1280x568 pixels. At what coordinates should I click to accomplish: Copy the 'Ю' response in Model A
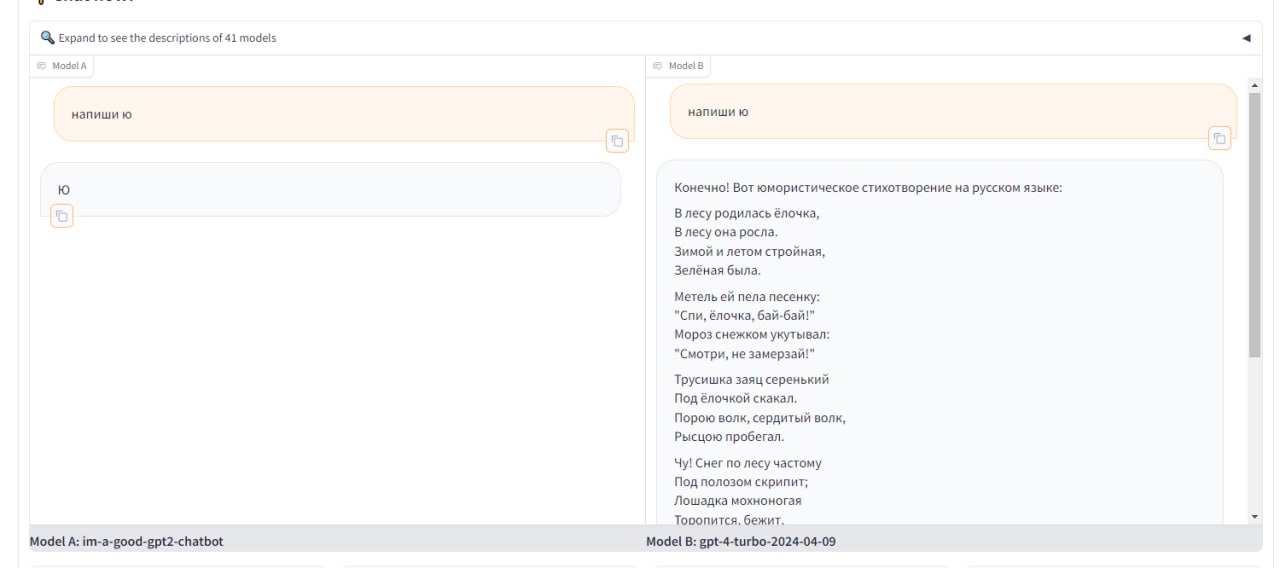(x=62, y=216)
